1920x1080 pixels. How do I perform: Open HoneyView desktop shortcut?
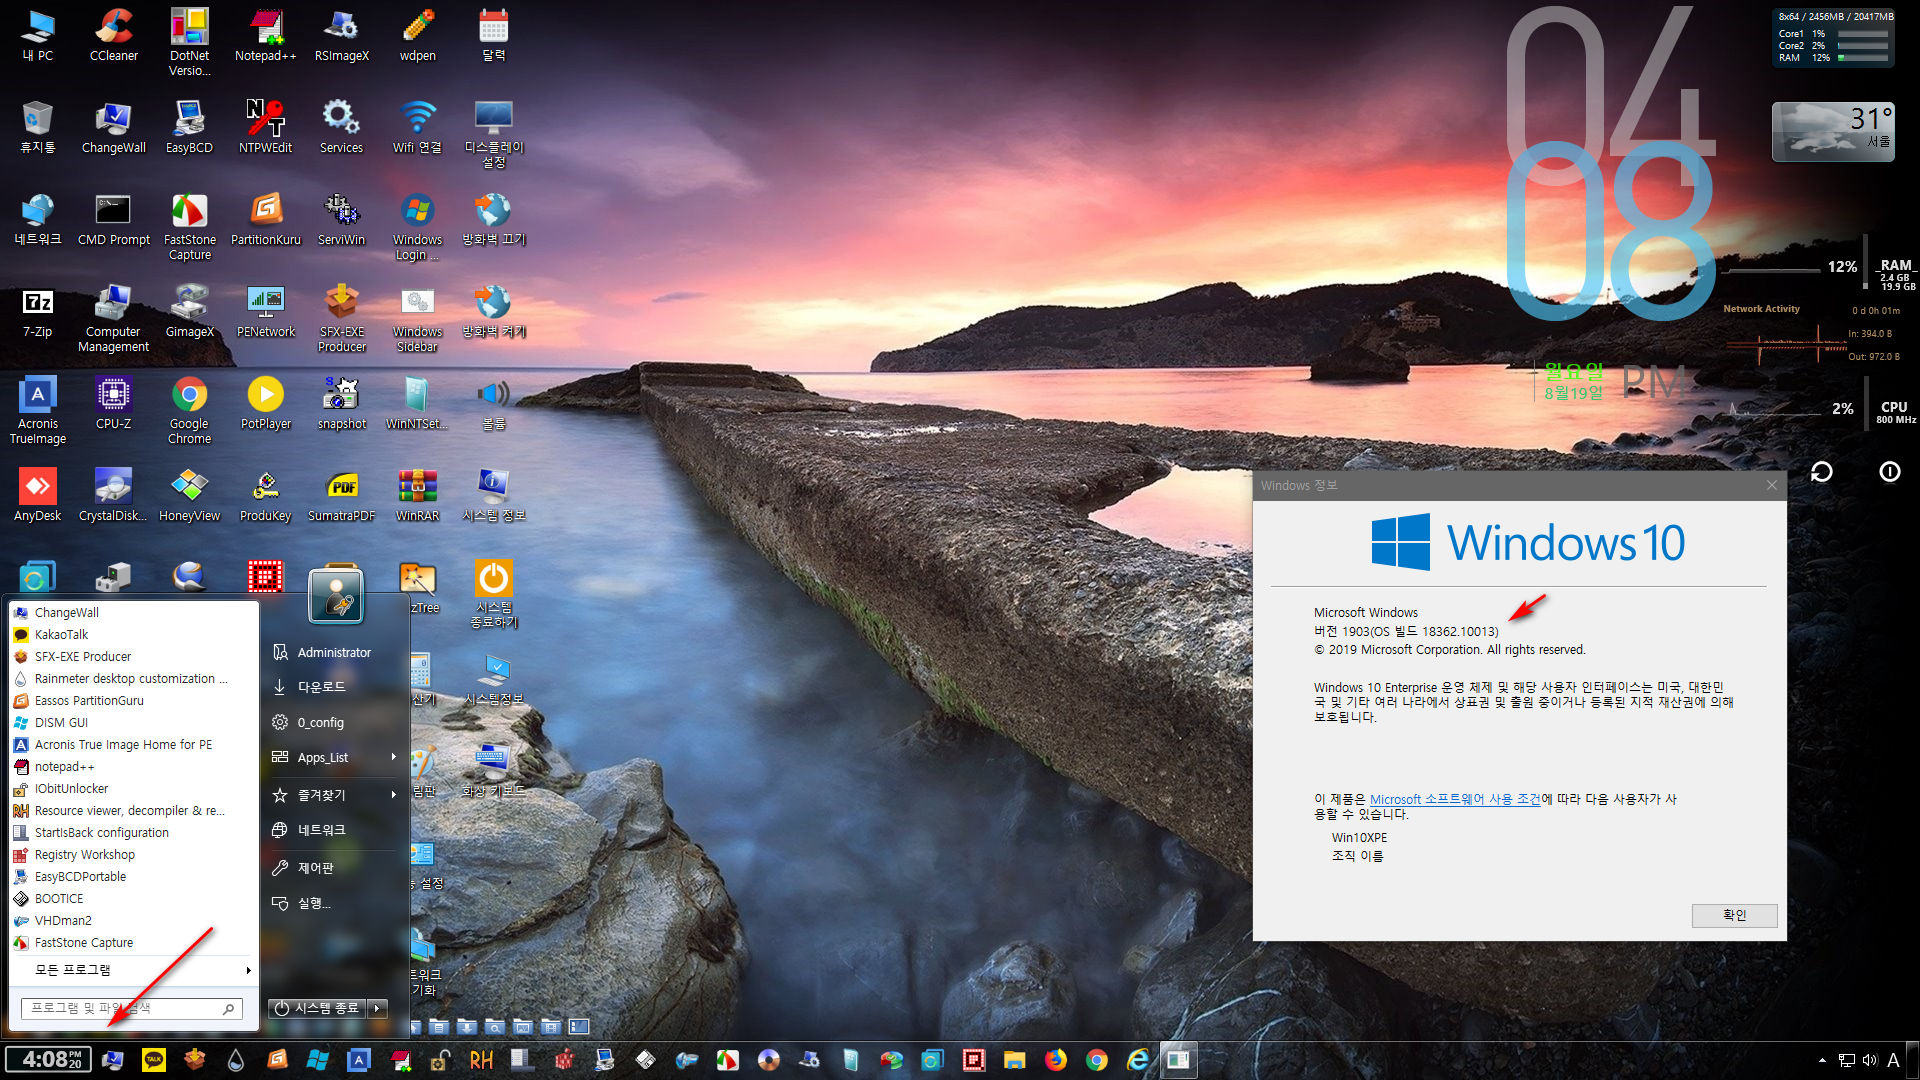[189, 495]
